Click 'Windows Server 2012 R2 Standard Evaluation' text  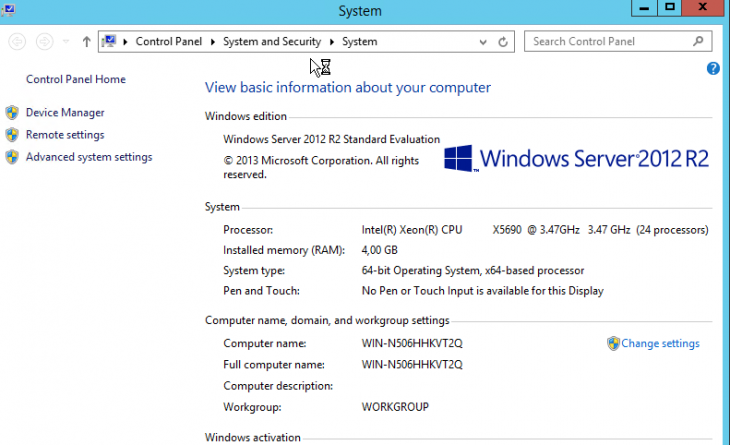tap(331, 139)
